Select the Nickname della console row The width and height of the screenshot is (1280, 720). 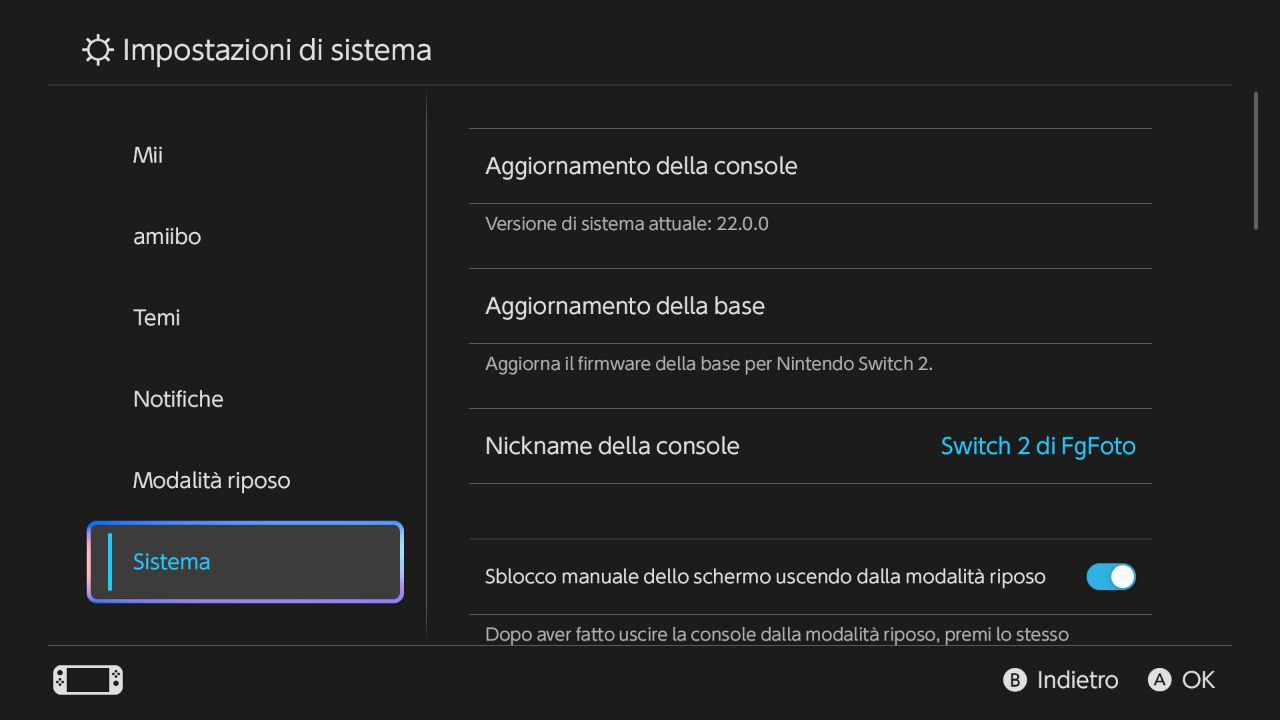pyautogui.click(x=612, y=446)
